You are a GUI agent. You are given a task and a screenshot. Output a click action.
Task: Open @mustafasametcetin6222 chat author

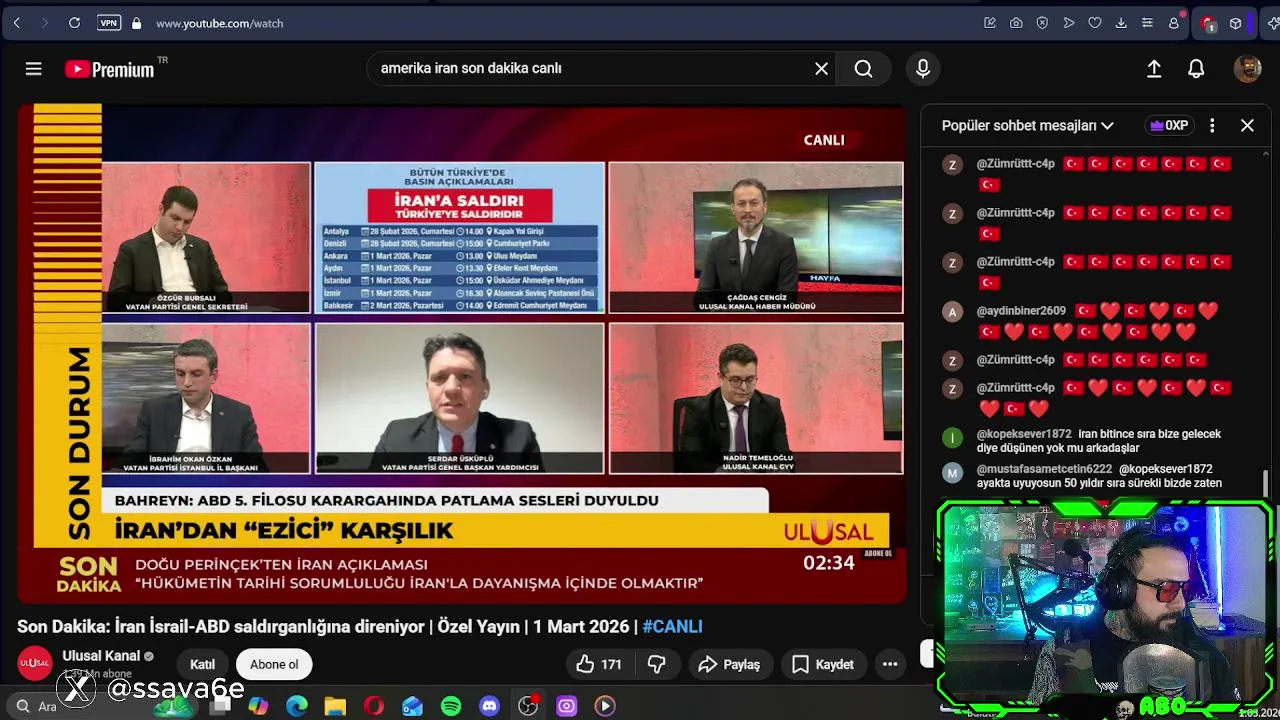[1044, 469]
